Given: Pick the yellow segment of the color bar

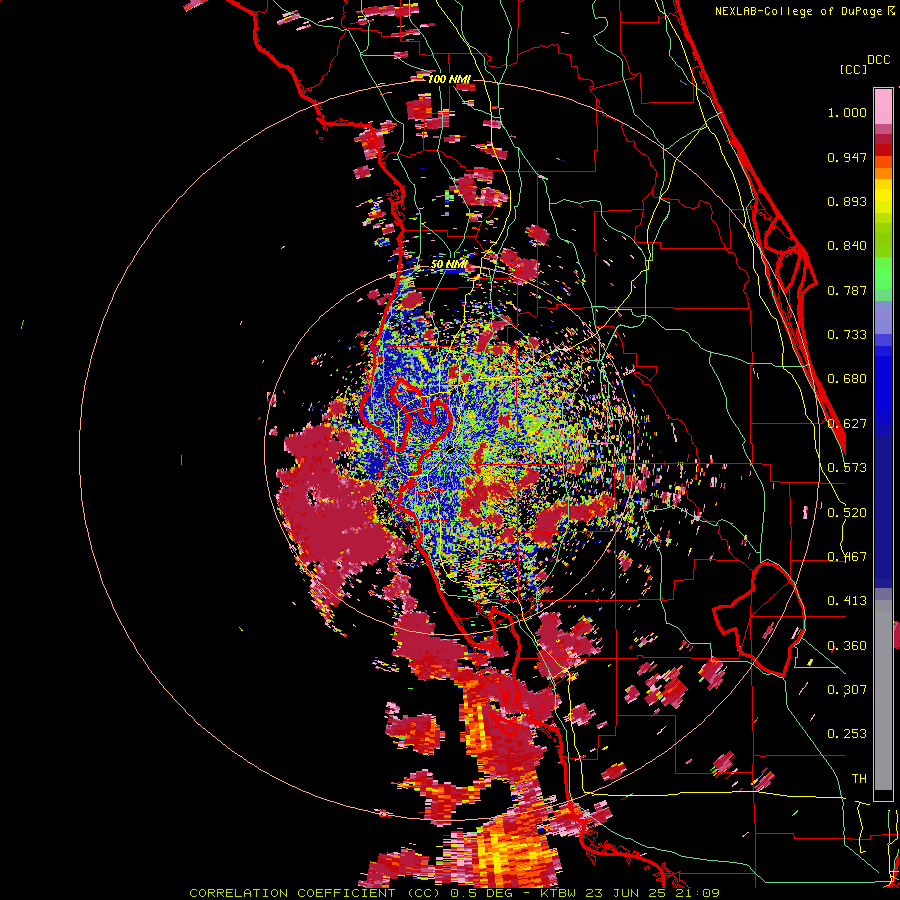Looking at the screenshot, I should click(883, 197).
